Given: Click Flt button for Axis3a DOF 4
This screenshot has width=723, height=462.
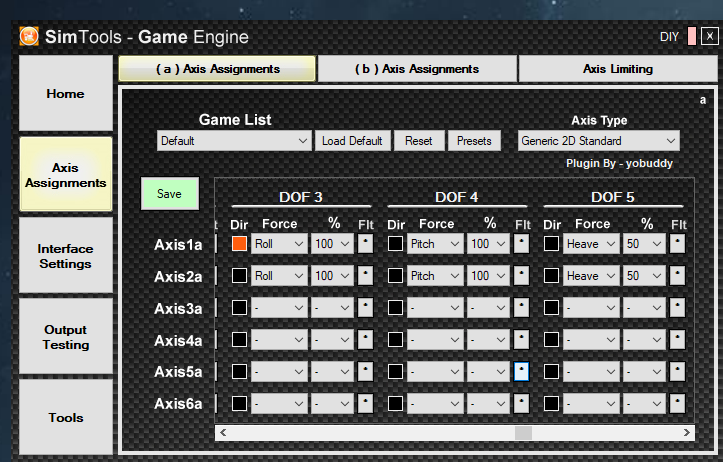Looking at the screenshot, I should pyautogui.click(x=521, y=308).
